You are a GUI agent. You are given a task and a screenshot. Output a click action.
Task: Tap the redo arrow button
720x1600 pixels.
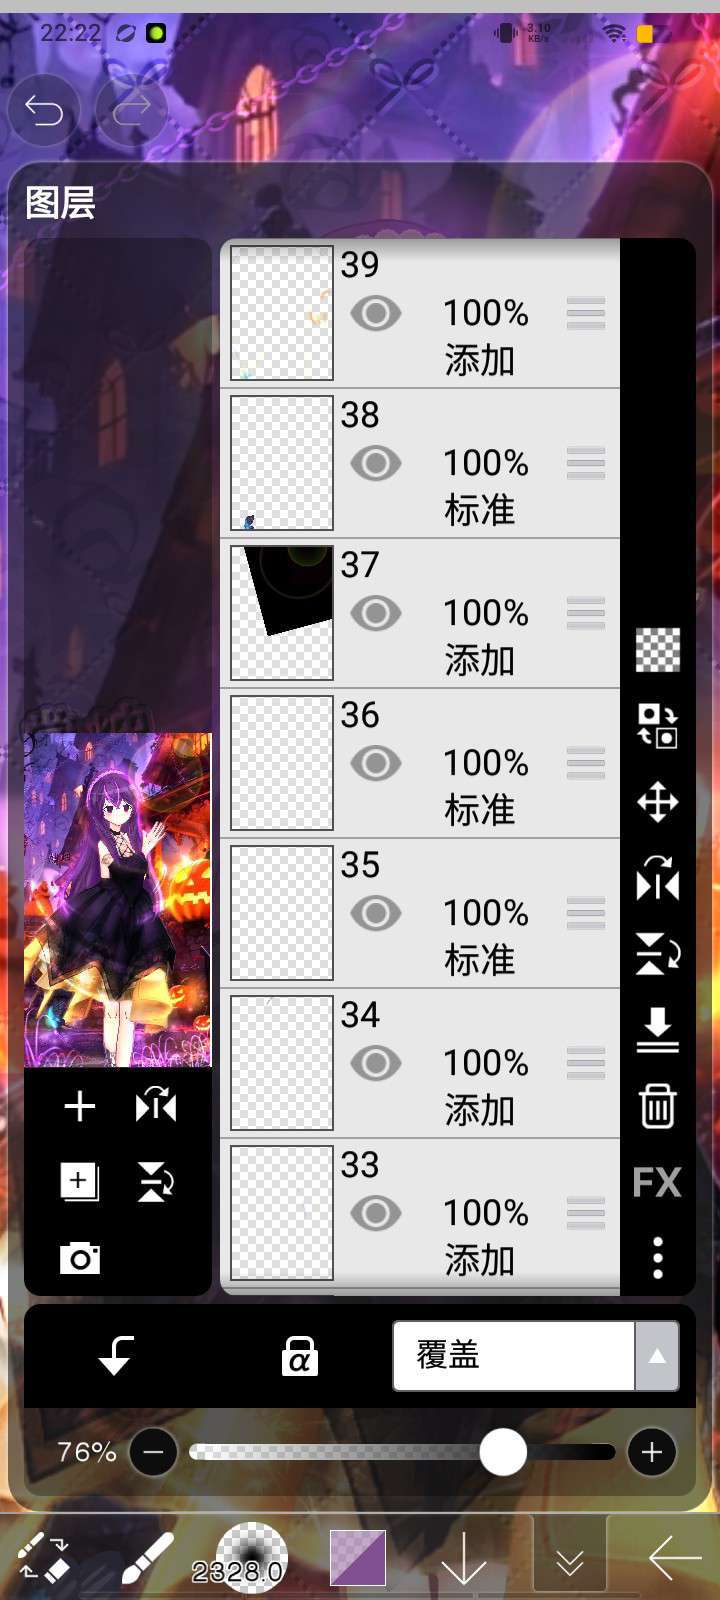[131, 110]
